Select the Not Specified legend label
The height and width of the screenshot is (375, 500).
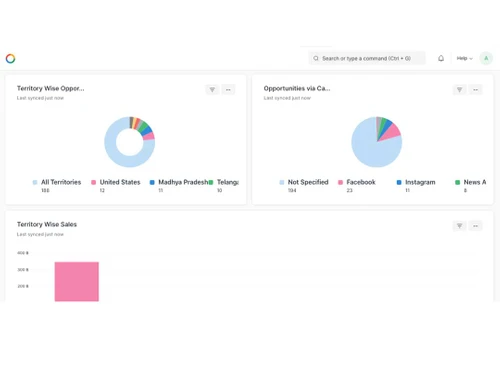[x=308, y=182]
